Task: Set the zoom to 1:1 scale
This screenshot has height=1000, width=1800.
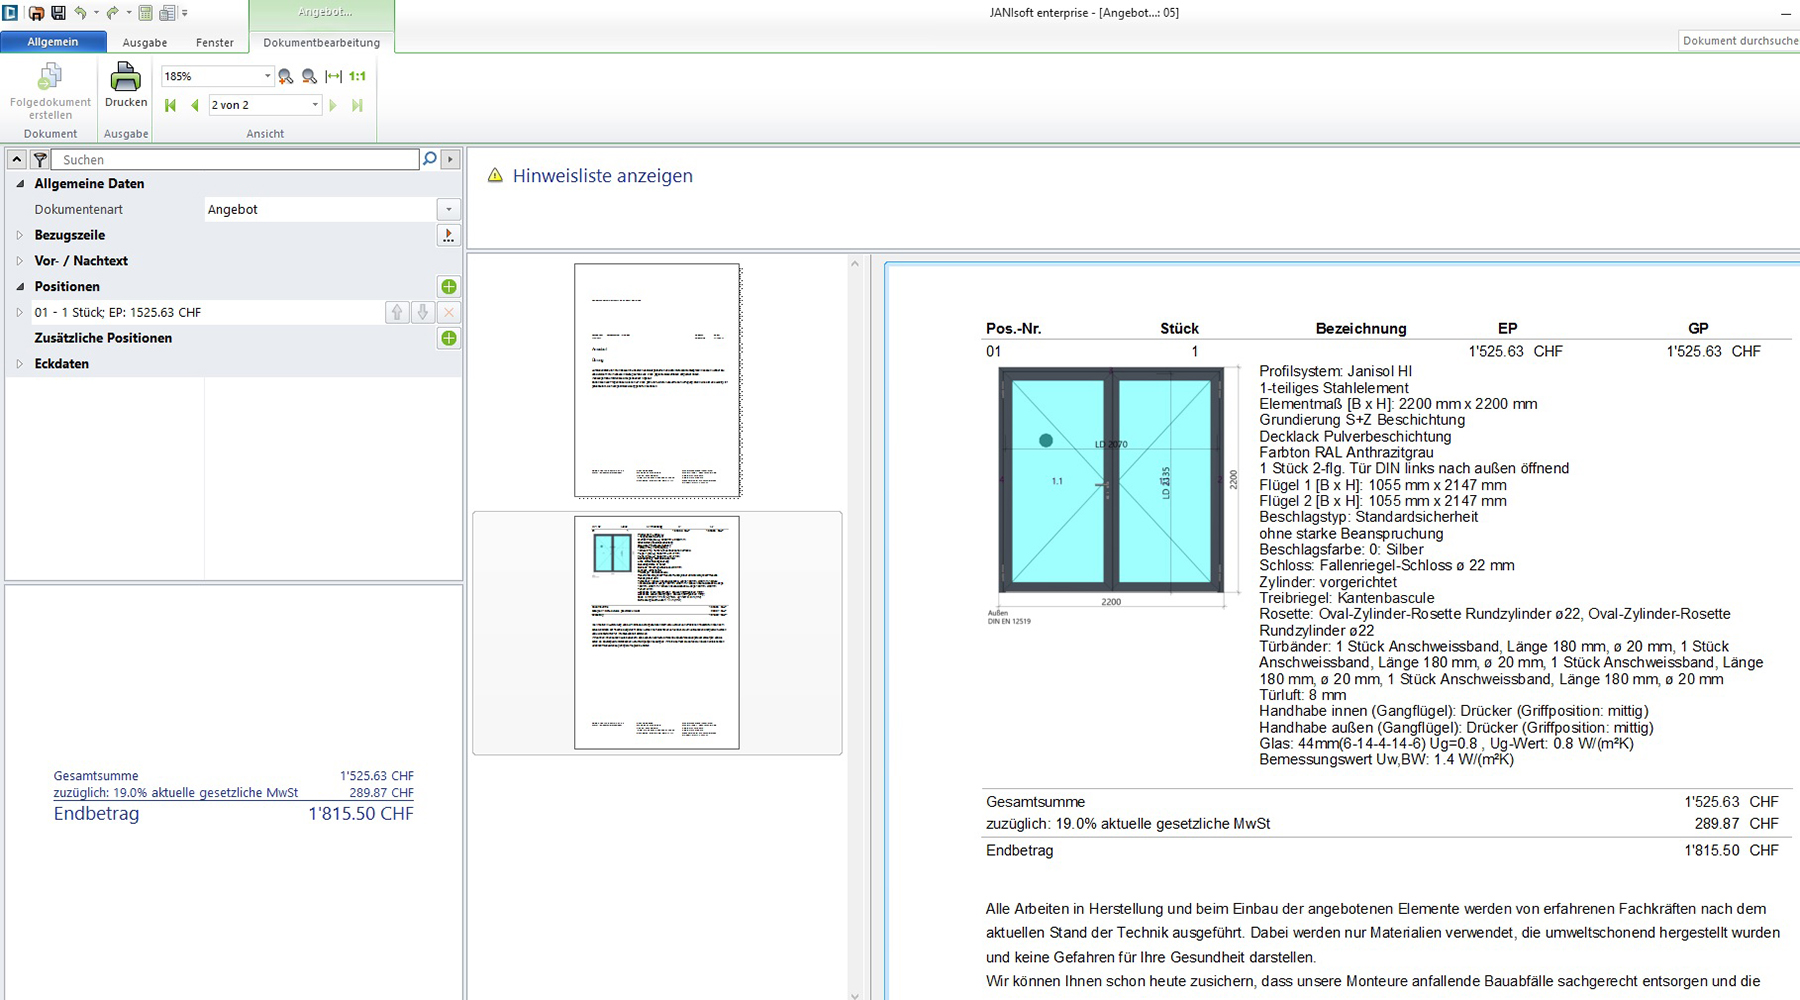Action: pyautogui.click(x=357, y=76)
